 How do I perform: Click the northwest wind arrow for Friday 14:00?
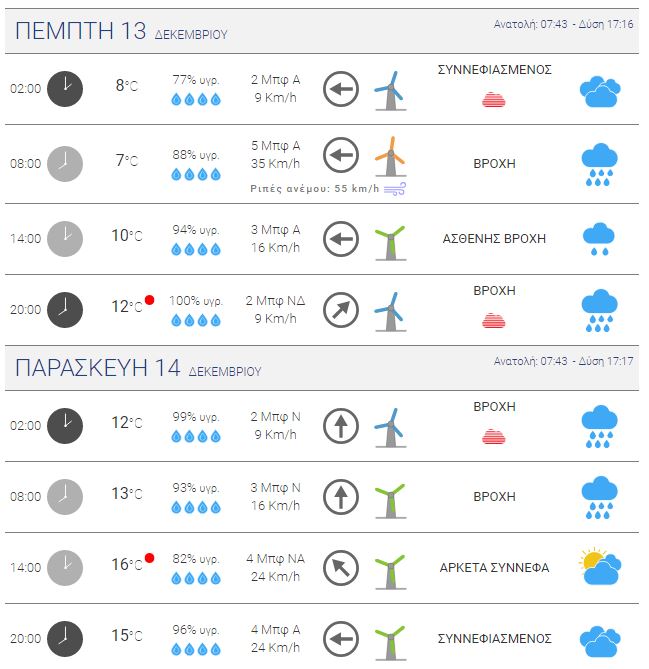pyautogui.click(x=341, y=568)
